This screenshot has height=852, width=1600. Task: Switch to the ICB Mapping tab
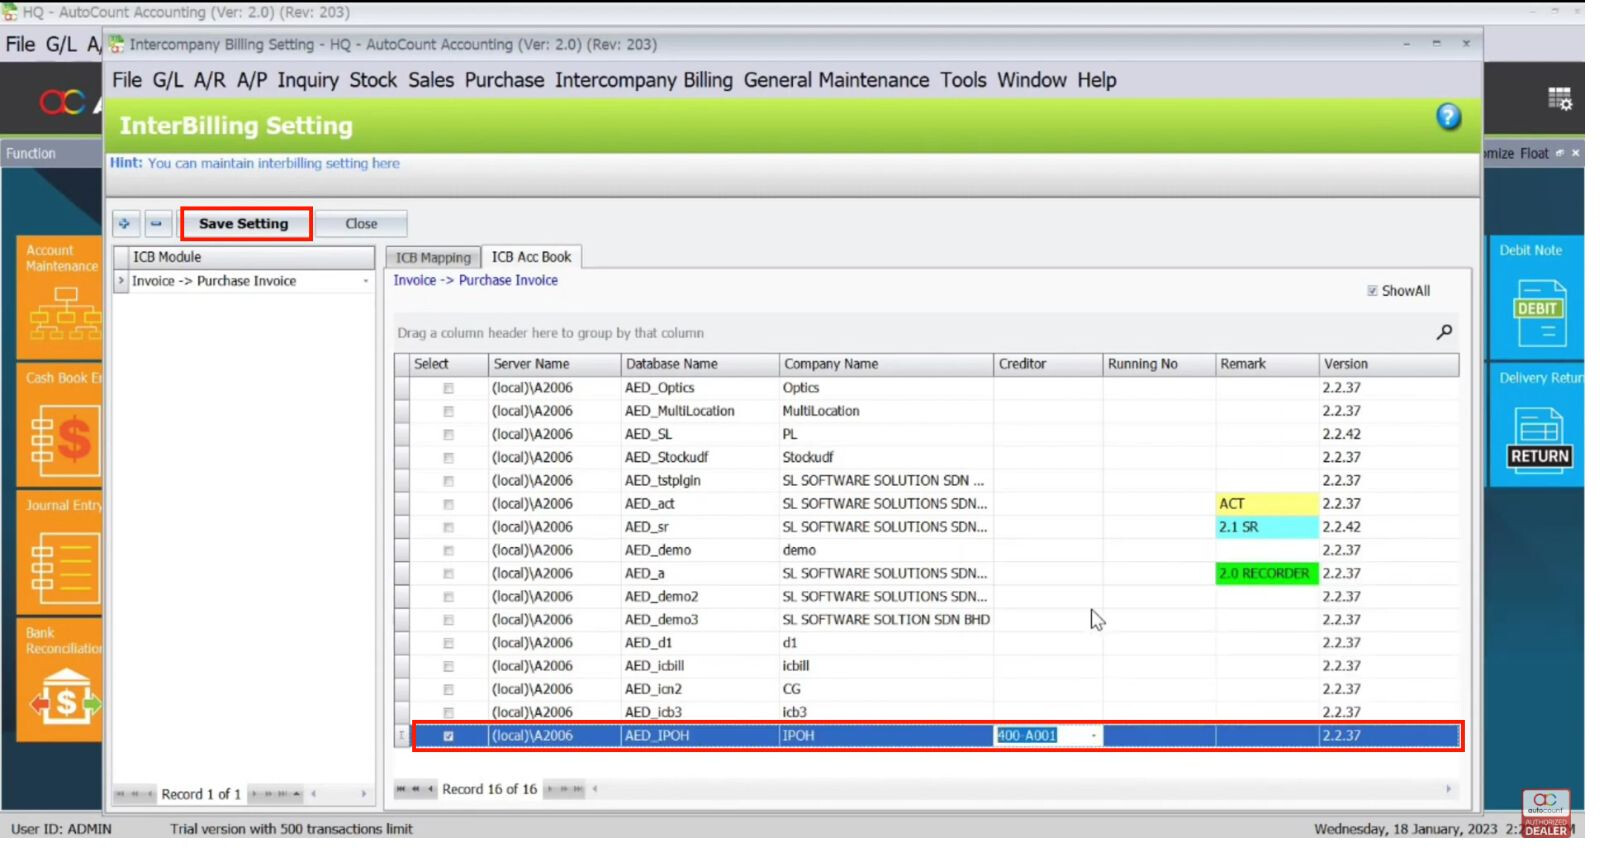coord(433,258)
